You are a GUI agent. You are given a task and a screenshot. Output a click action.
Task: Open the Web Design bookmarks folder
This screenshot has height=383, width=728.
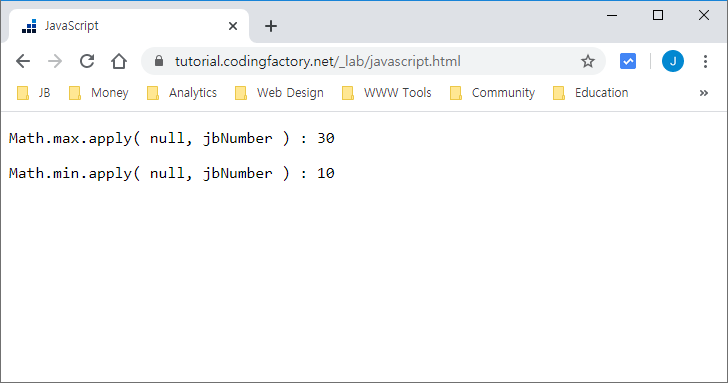click(279, 93)
